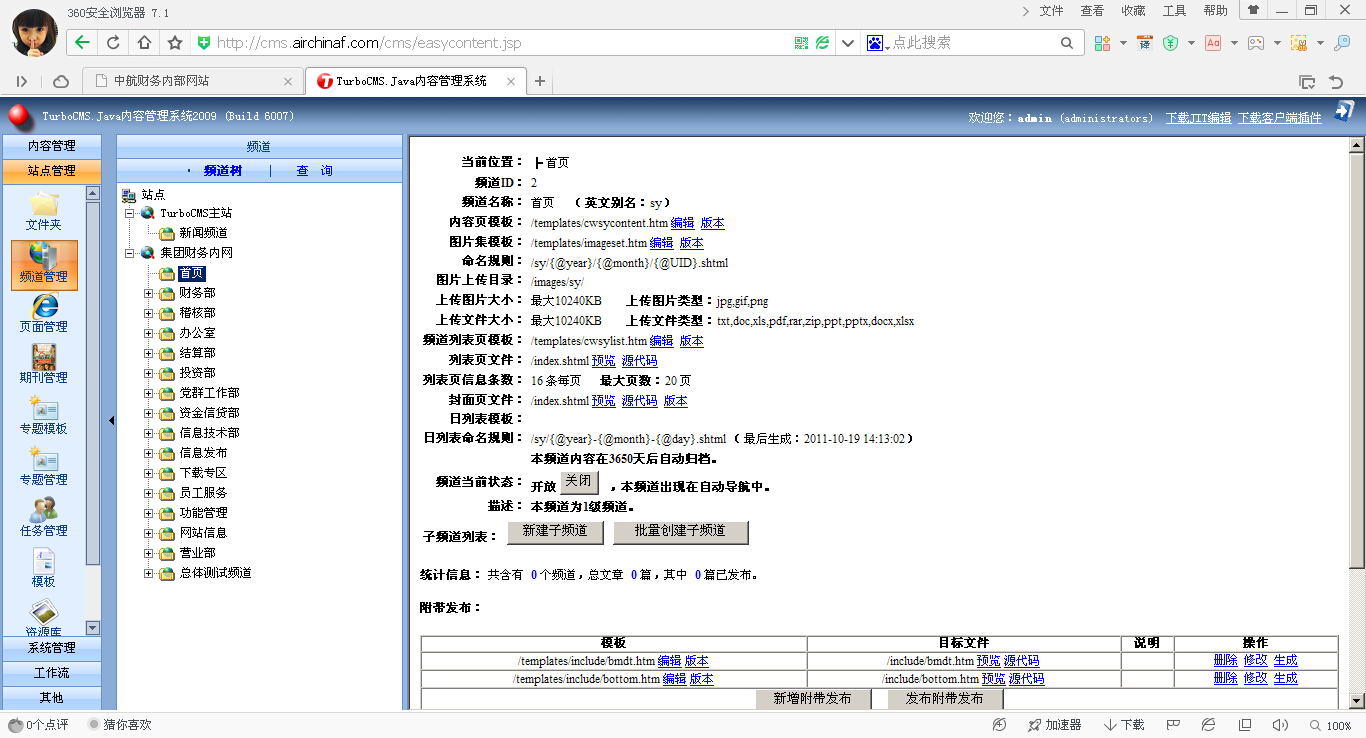The width and height of the screenshot is (1366, 738).
Task: Open the address bar dropdown arrow
Action: pyautogui.click(x=848, y=43)
